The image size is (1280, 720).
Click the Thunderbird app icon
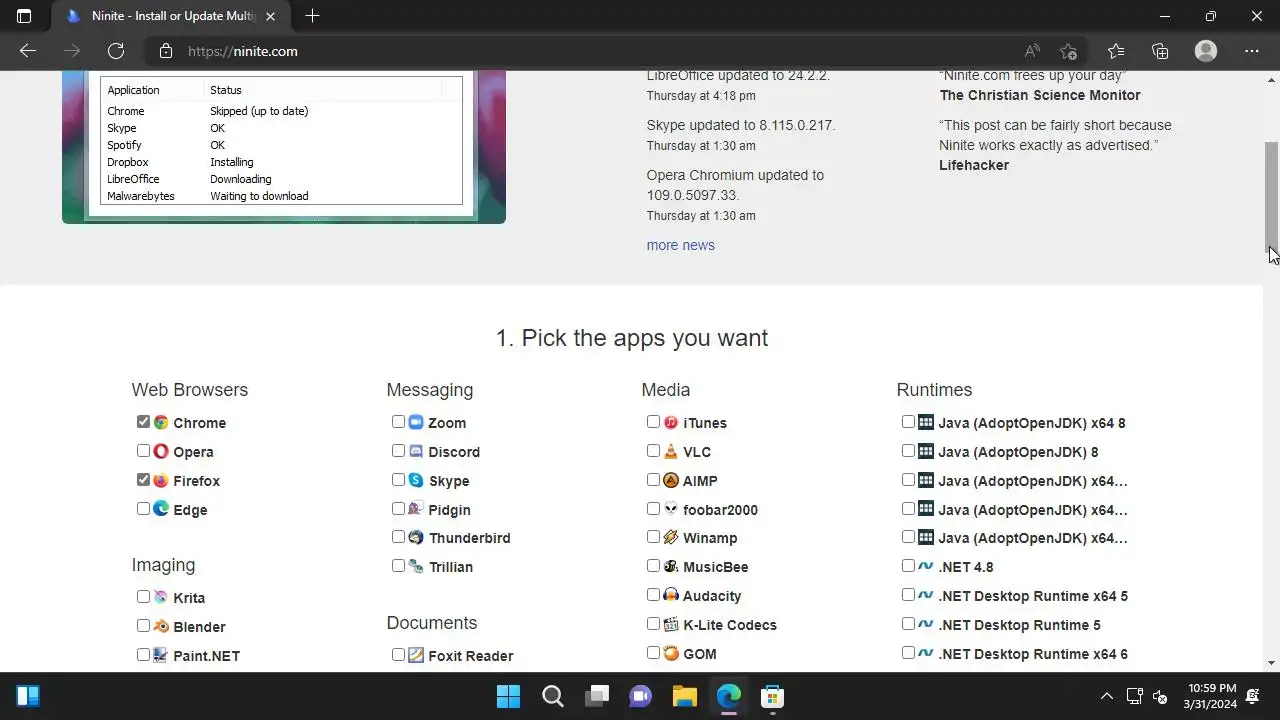pos(416,537)
